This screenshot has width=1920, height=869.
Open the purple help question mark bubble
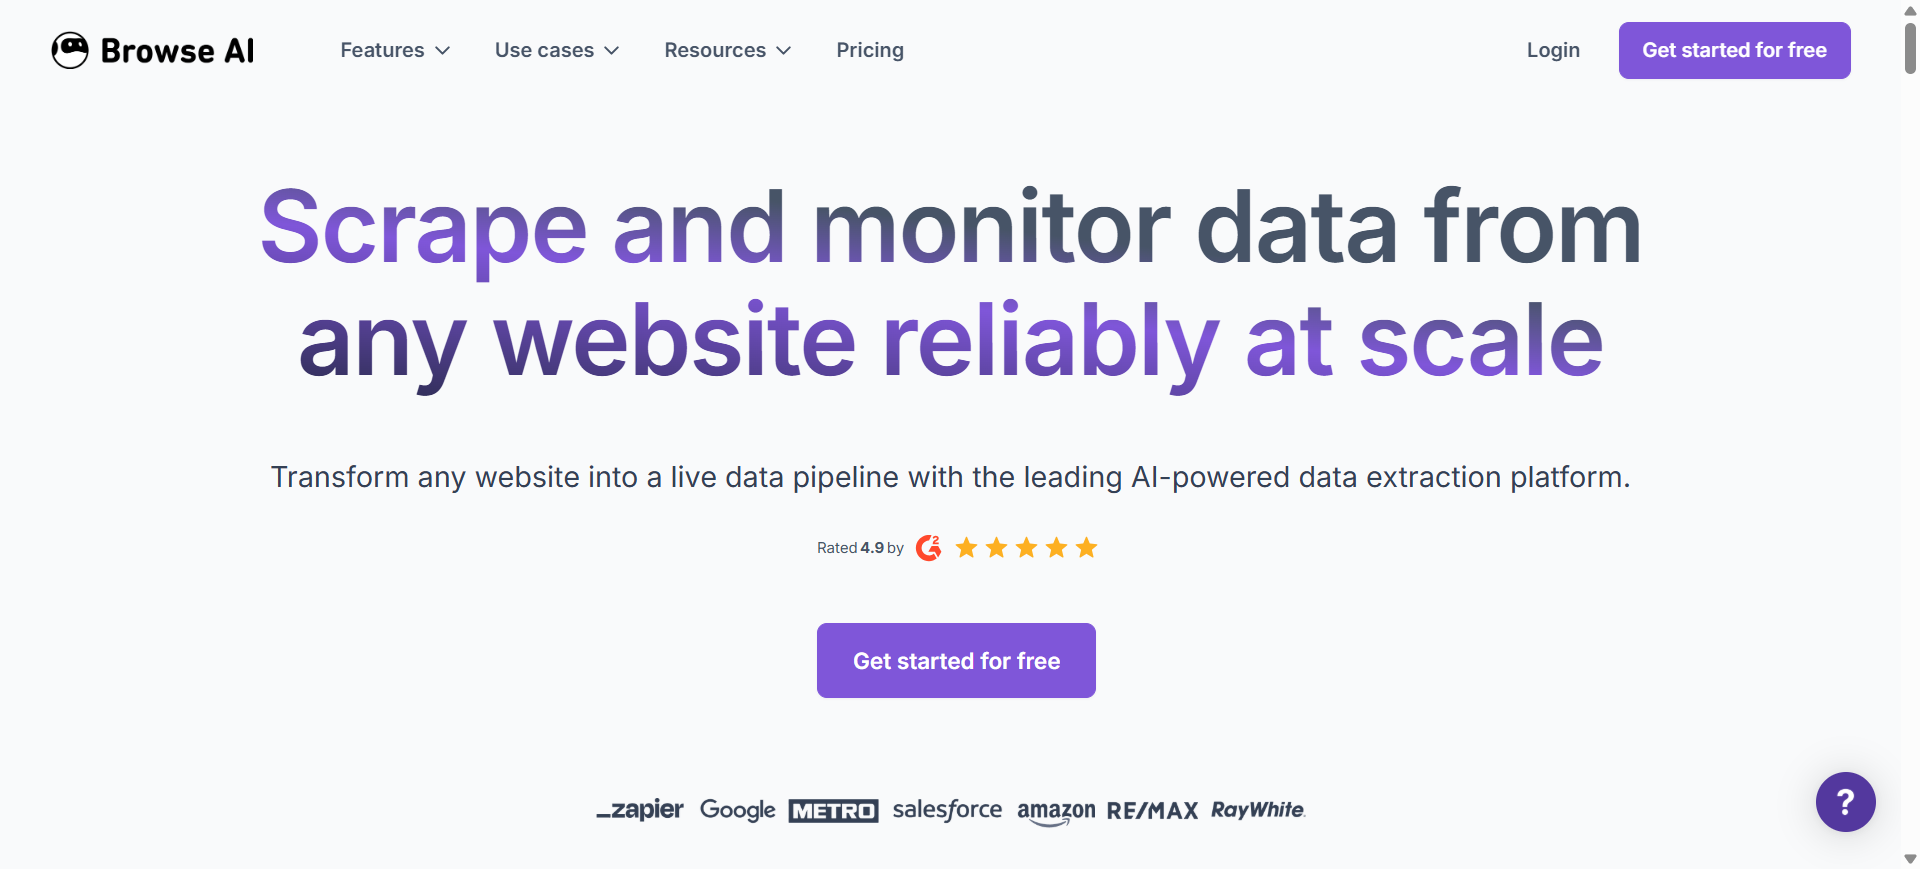click(x=1845, y=802)
